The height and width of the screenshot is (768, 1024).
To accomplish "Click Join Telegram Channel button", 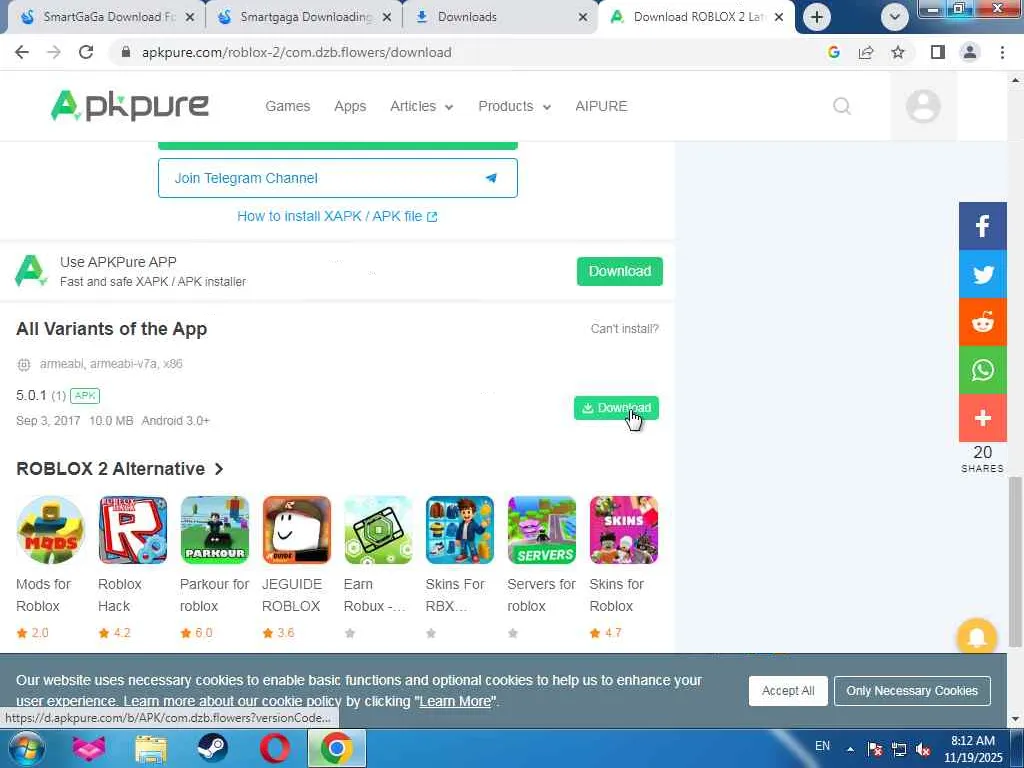I will point(338,178).
